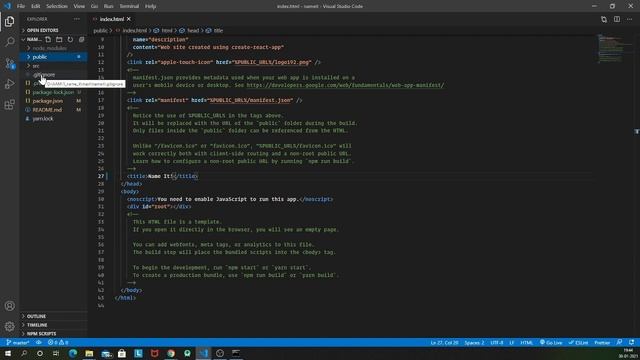Open errors and warnings count in status bar

(58, 342)
